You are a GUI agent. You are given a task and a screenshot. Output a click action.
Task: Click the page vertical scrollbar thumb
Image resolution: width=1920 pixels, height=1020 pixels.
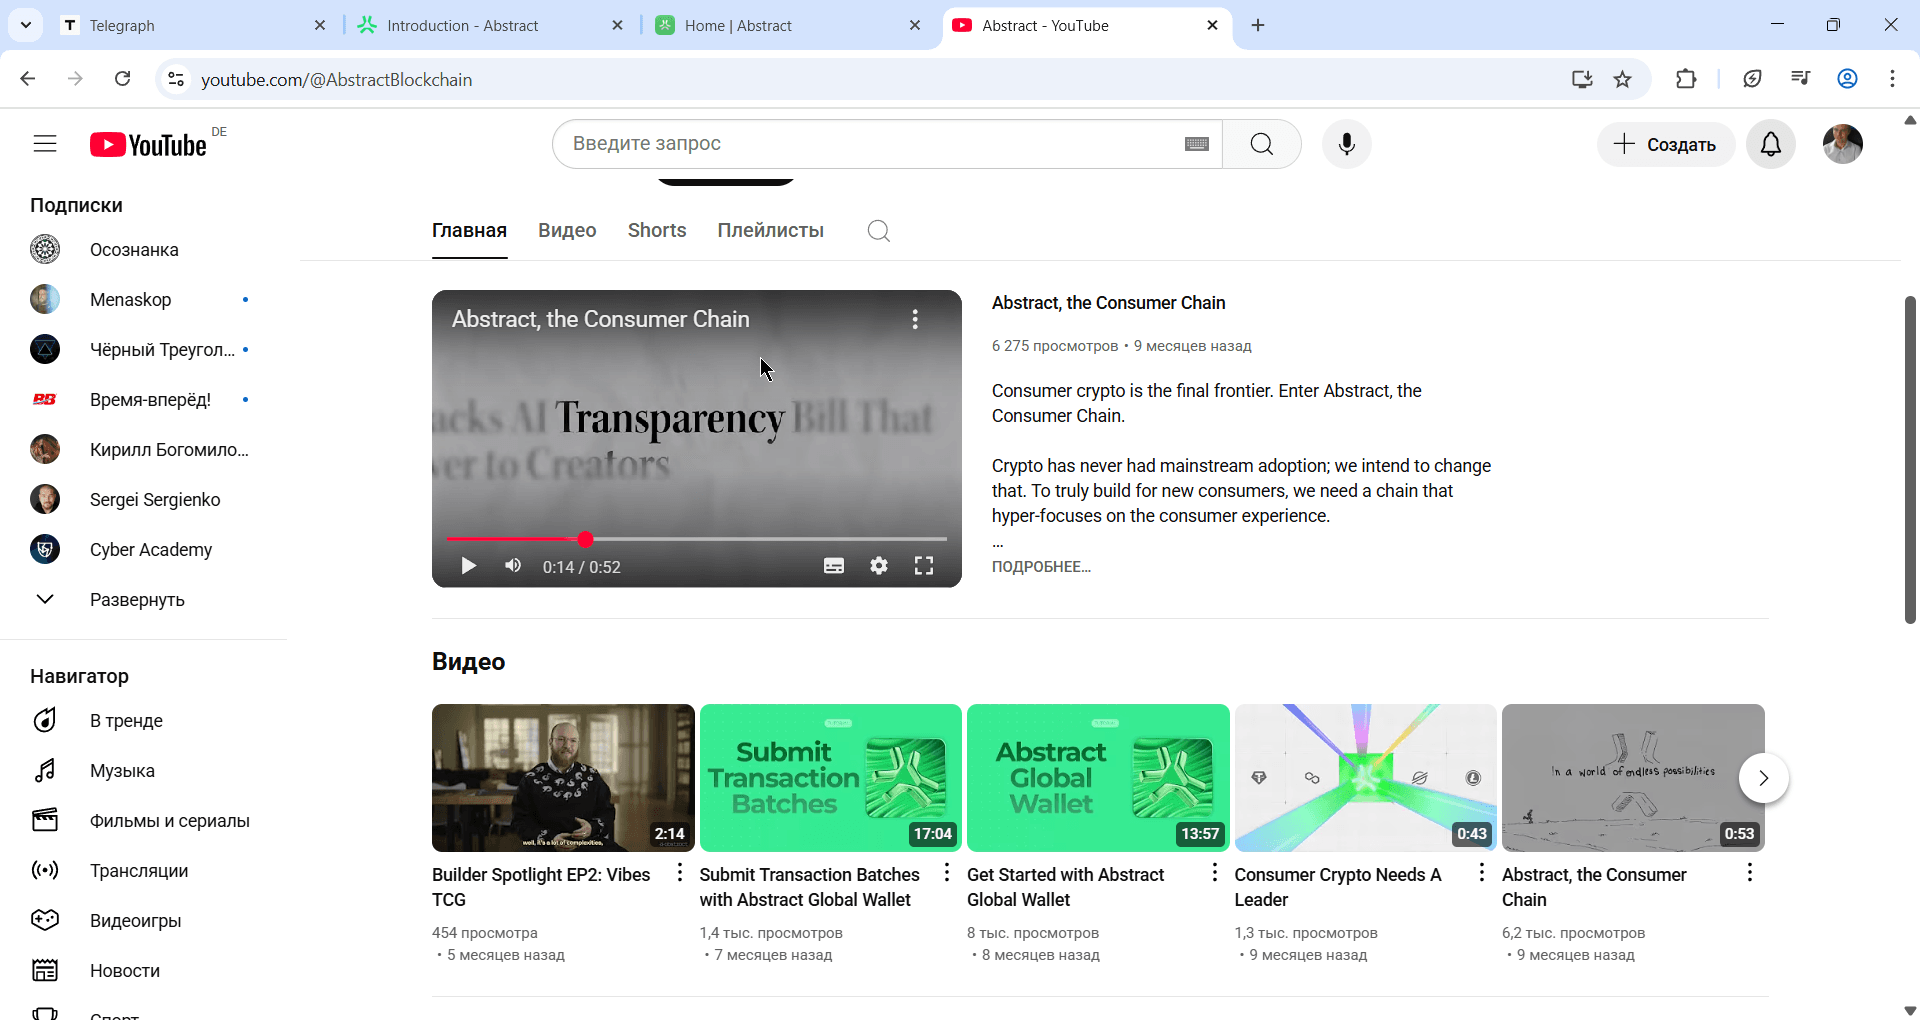pos(1910,460)
